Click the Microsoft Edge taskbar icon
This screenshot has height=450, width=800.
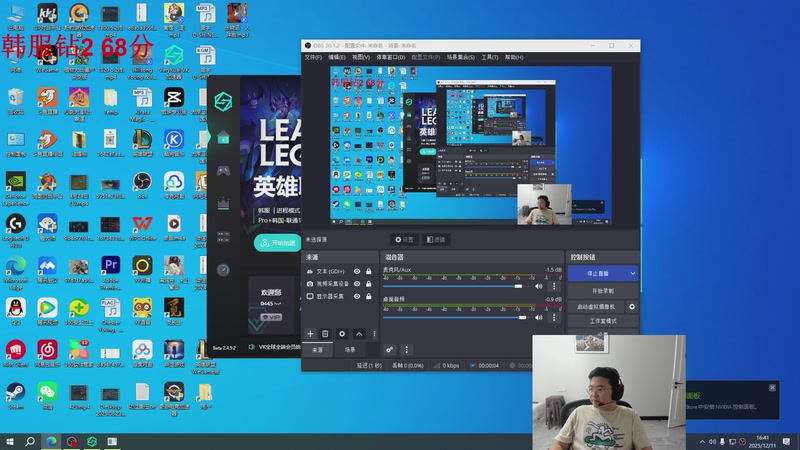51,441
